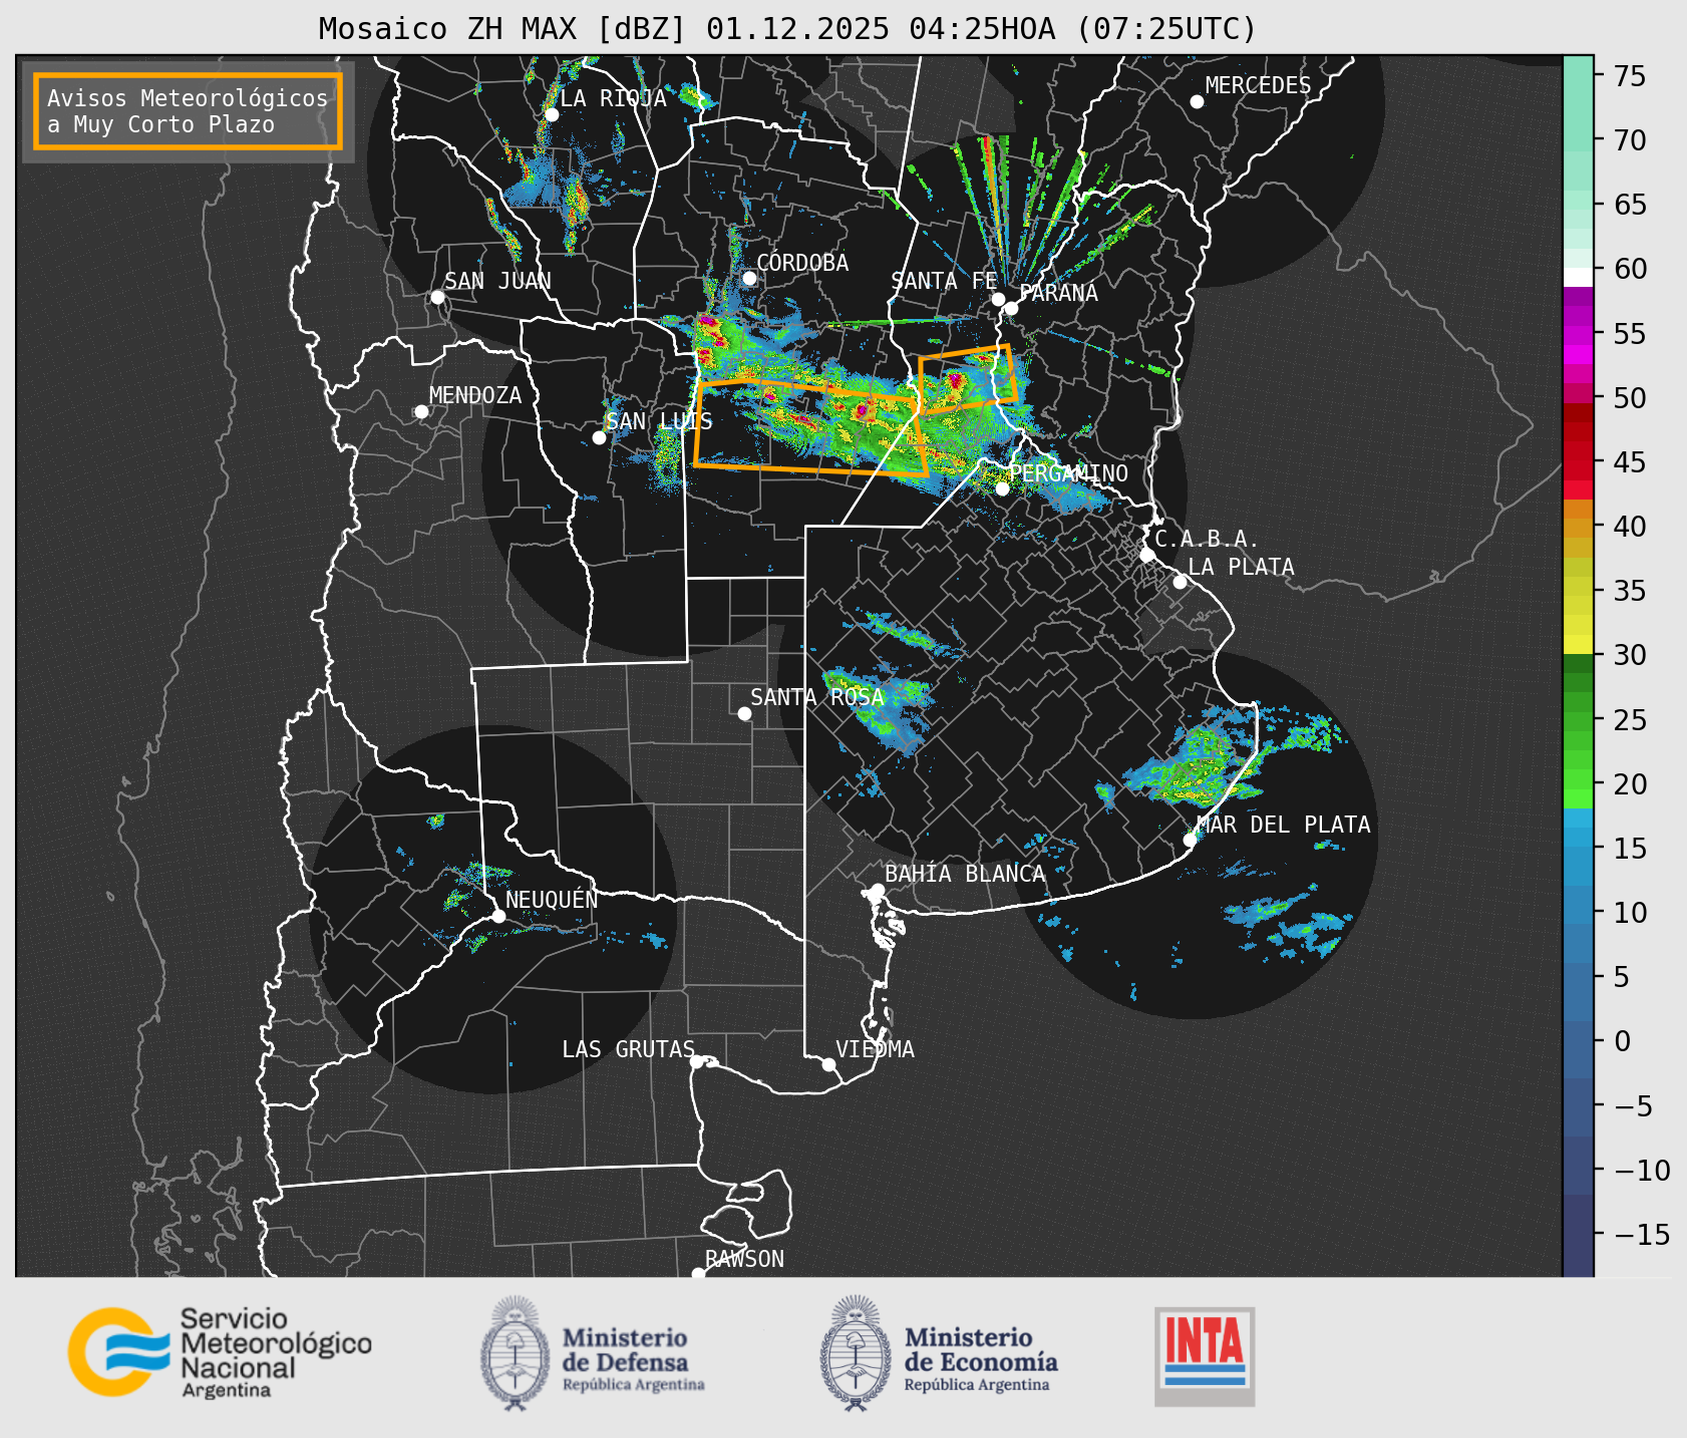The width and height of the screenshot is (1687, 1438).
Task: Click the C.A.B.A. city marker dot
Action: [1147, 555]
